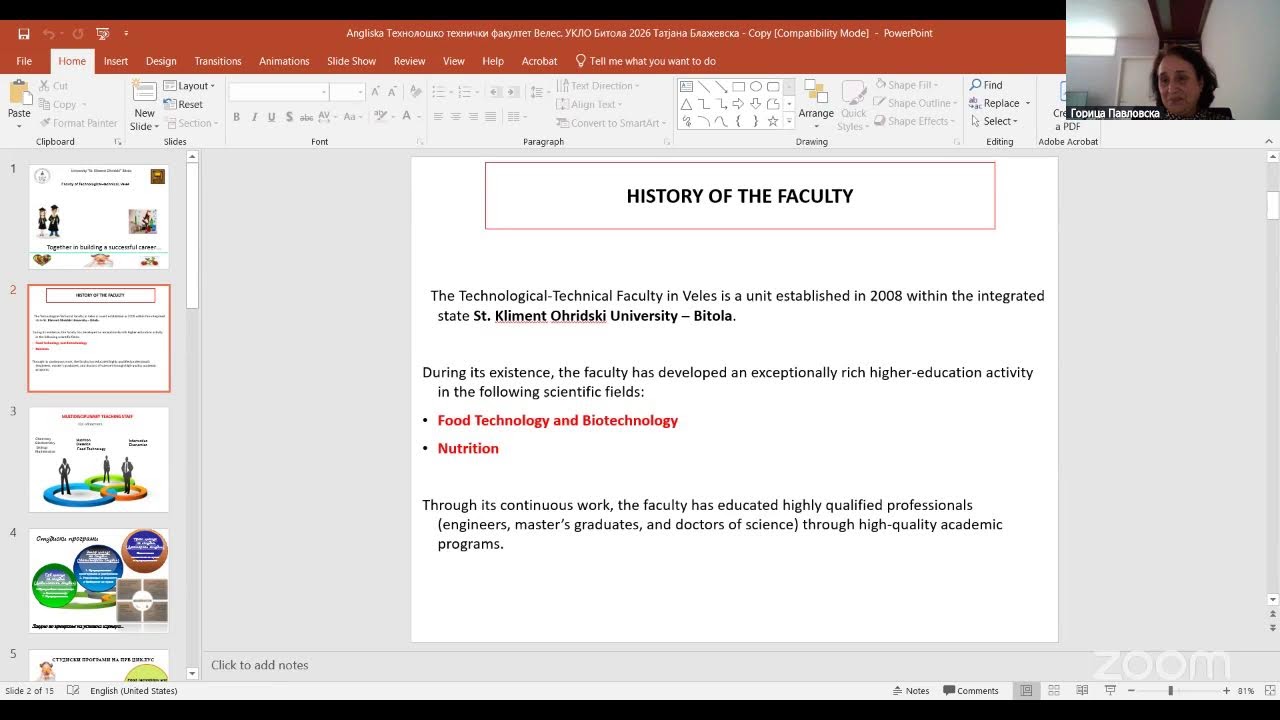
Task: Click the HISTORY OF THE FACULTY title
Action: (740, 196)
